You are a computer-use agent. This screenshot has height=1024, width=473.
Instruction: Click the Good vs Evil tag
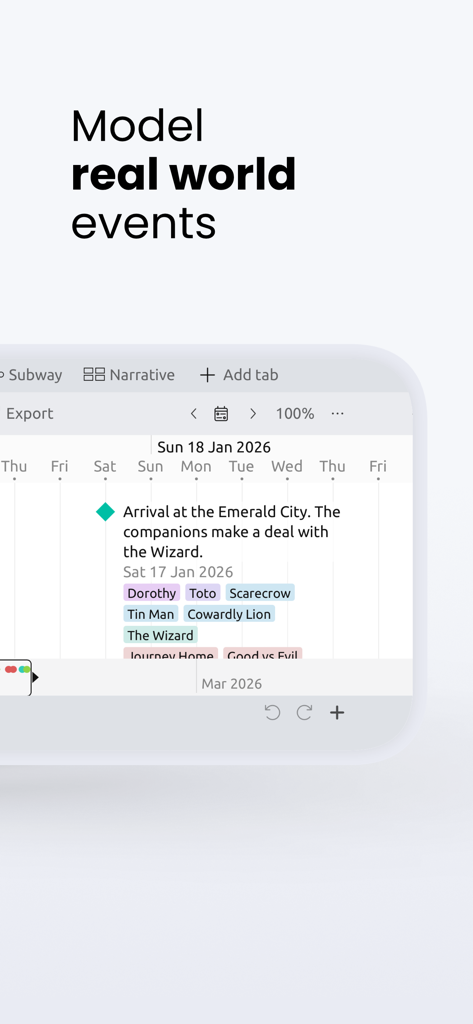[x=263, y=653]
